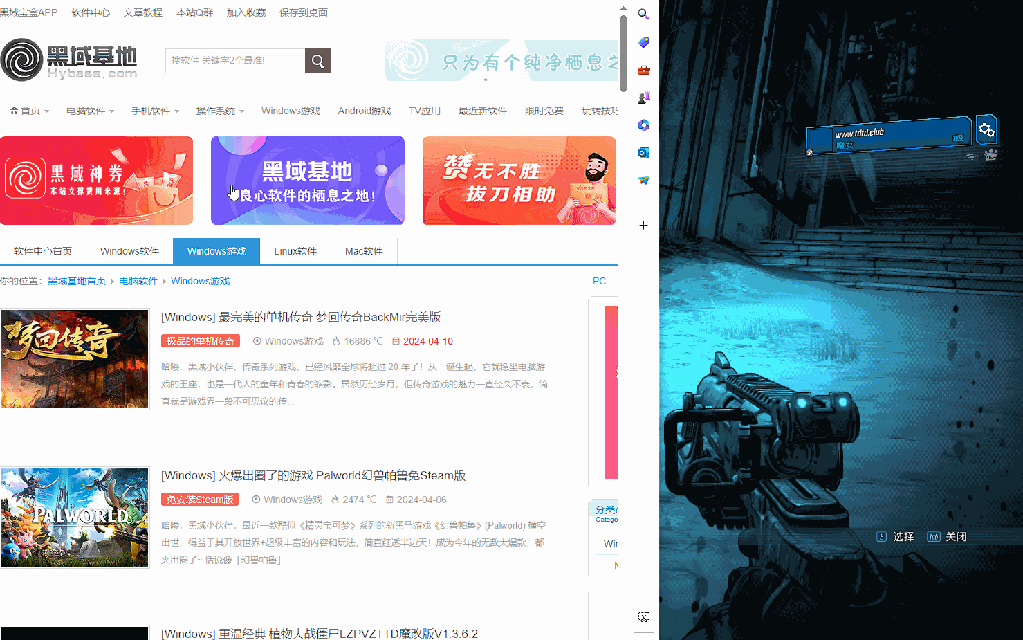Open the Windows游戏 main nav item
The width and height of the screenshot is (1023, 640).
click(290, 111)
